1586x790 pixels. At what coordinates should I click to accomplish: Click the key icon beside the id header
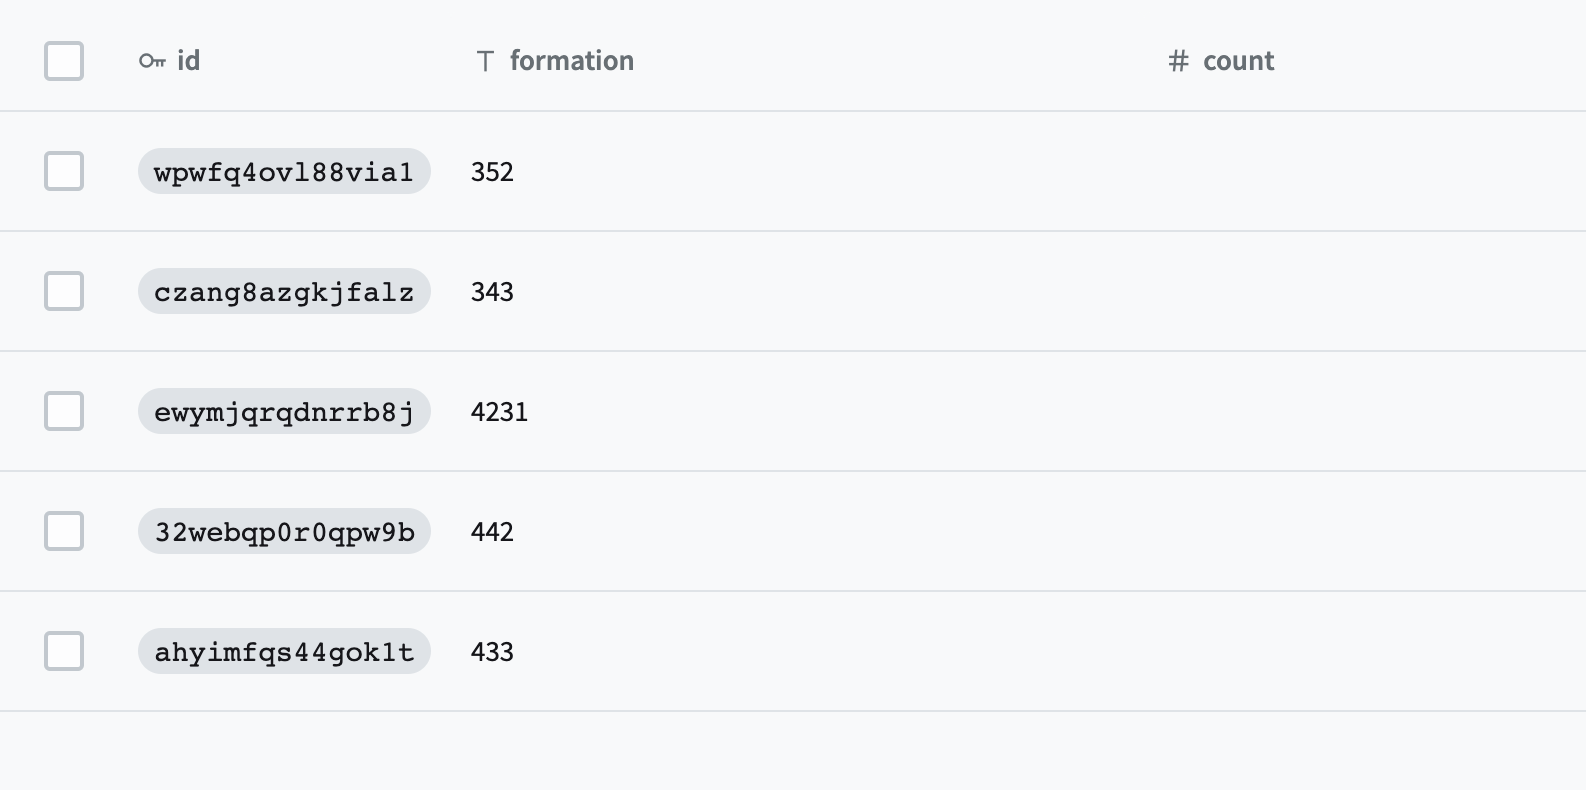[152, 60]
